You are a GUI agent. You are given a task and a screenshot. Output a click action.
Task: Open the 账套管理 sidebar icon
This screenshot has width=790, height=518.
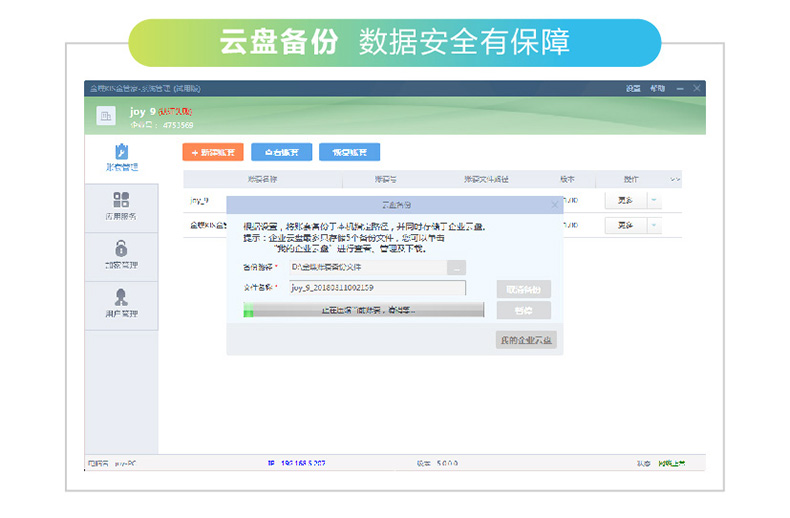(x=121, y=152)
